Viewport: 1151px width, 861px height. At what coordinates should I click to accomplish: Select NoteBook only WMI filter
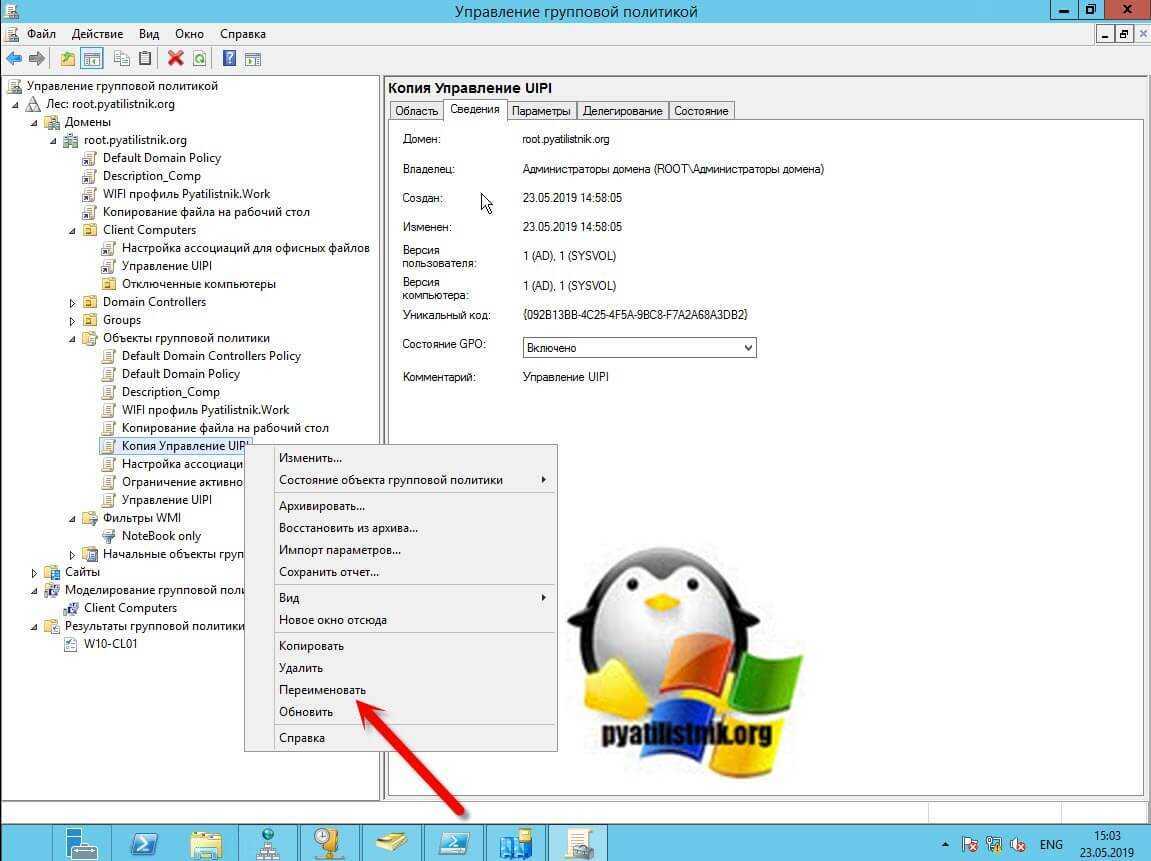click(x=161, y=536)
